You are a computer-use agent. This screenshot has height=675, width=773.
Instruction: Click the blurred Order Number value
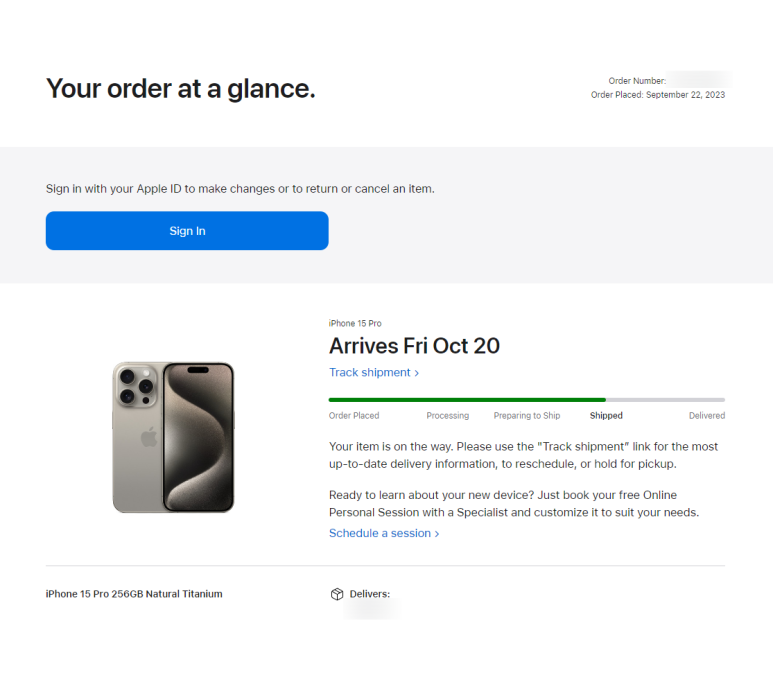(x=699, y=80)
